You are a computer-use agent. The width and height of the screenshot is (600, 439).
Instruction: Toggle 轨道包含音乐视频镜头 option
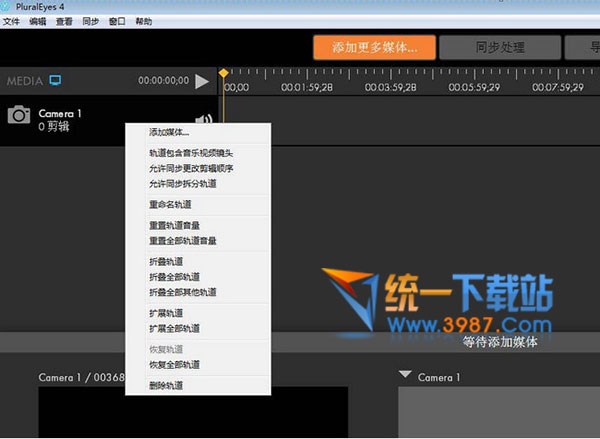(190, 153)
